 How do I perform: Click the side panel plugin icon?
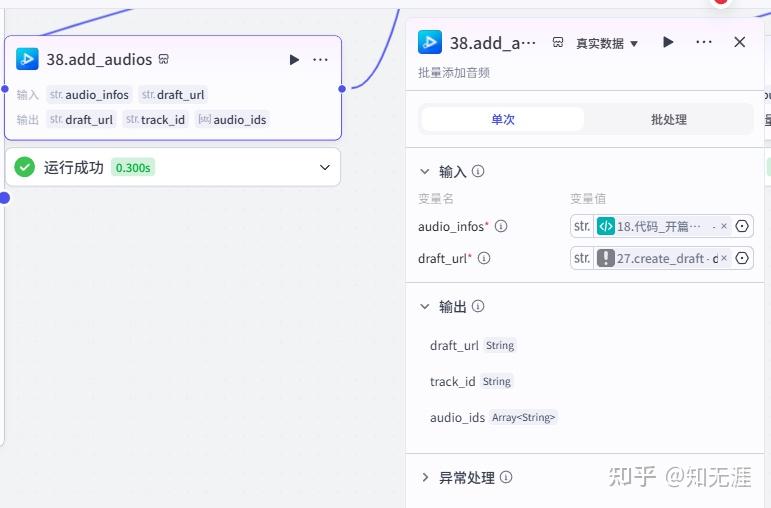pyautogui.click(x=430, y=42)
